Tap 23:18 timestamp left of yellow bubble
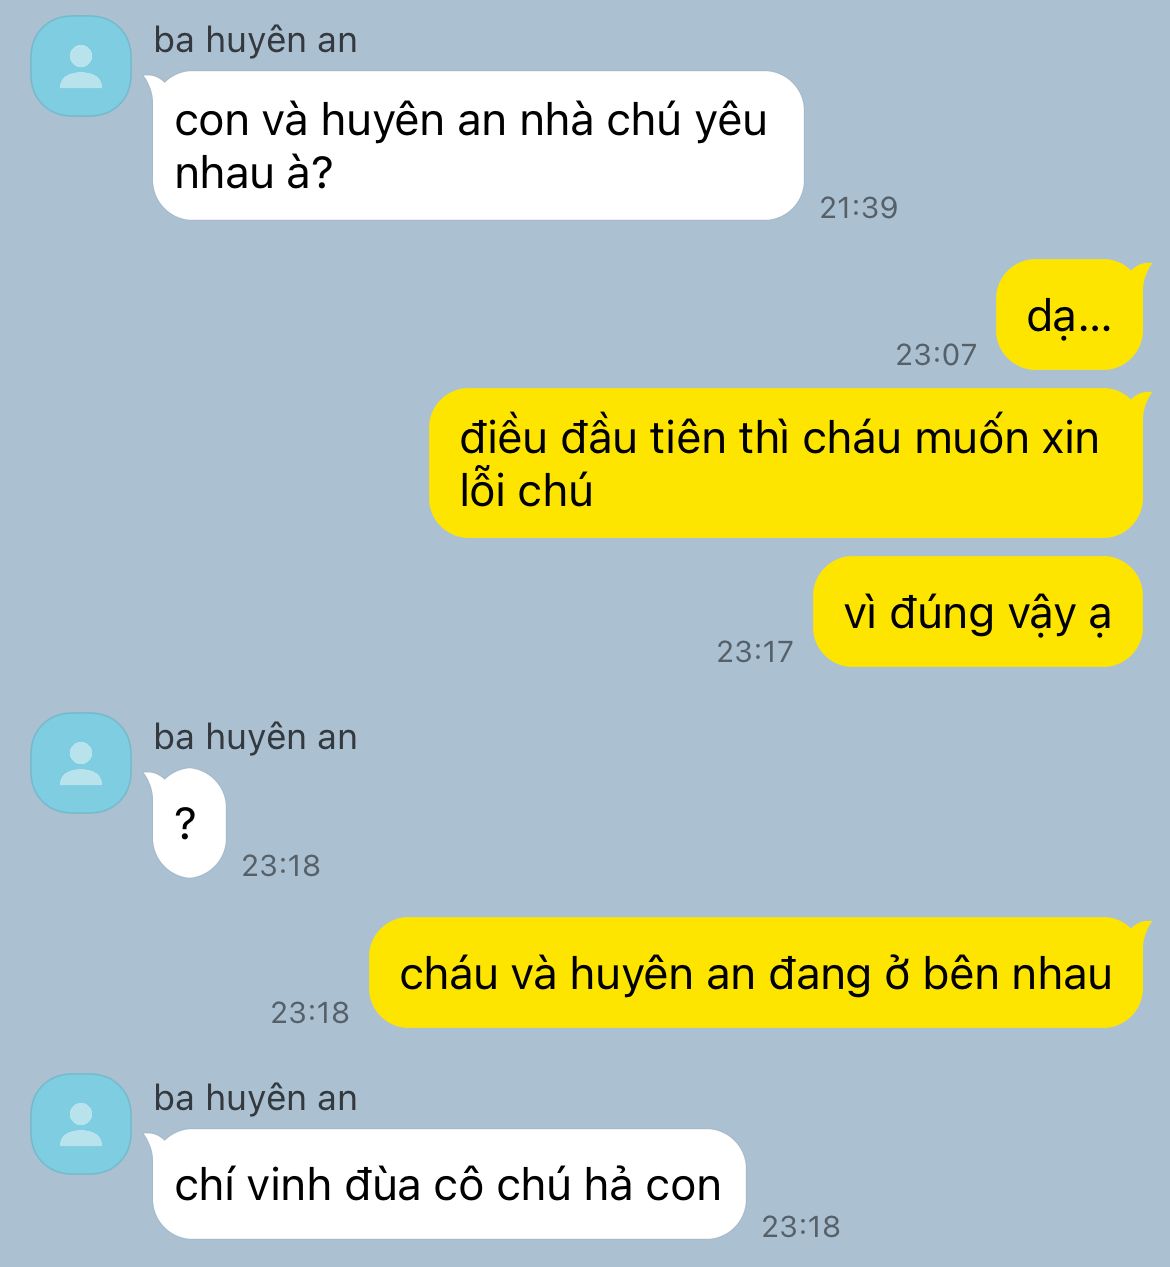1170x1267 pixels. (310, 1013)
